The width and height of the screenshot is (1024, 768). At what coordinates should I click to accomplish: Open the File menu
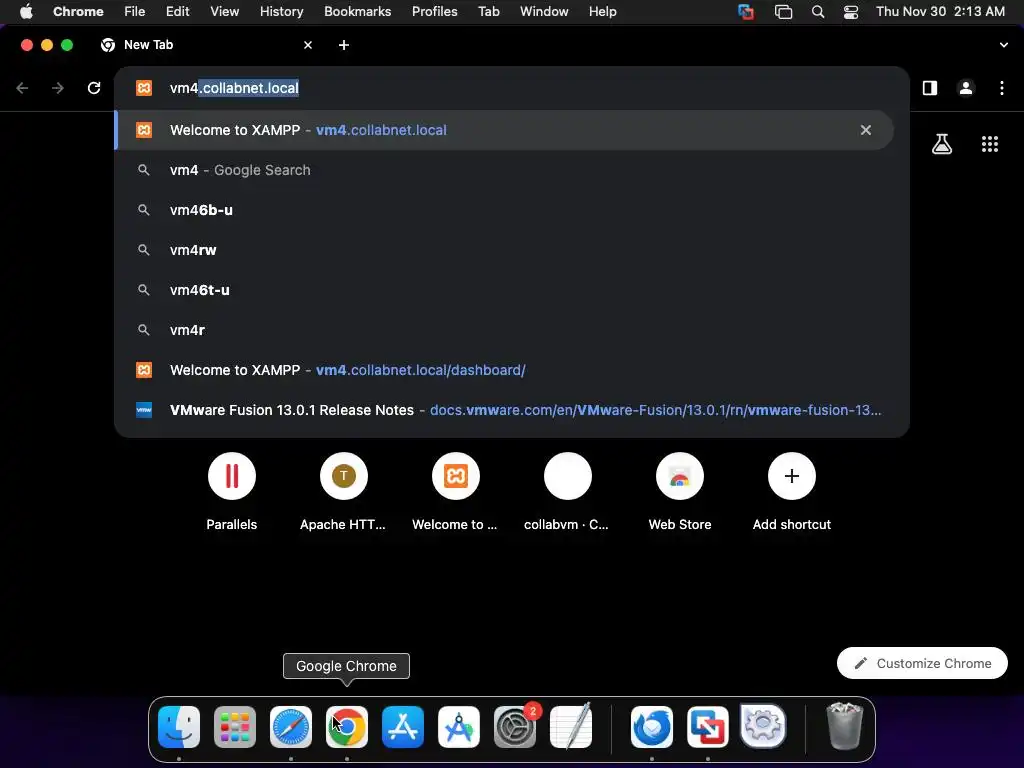click(x=135, y=12)
